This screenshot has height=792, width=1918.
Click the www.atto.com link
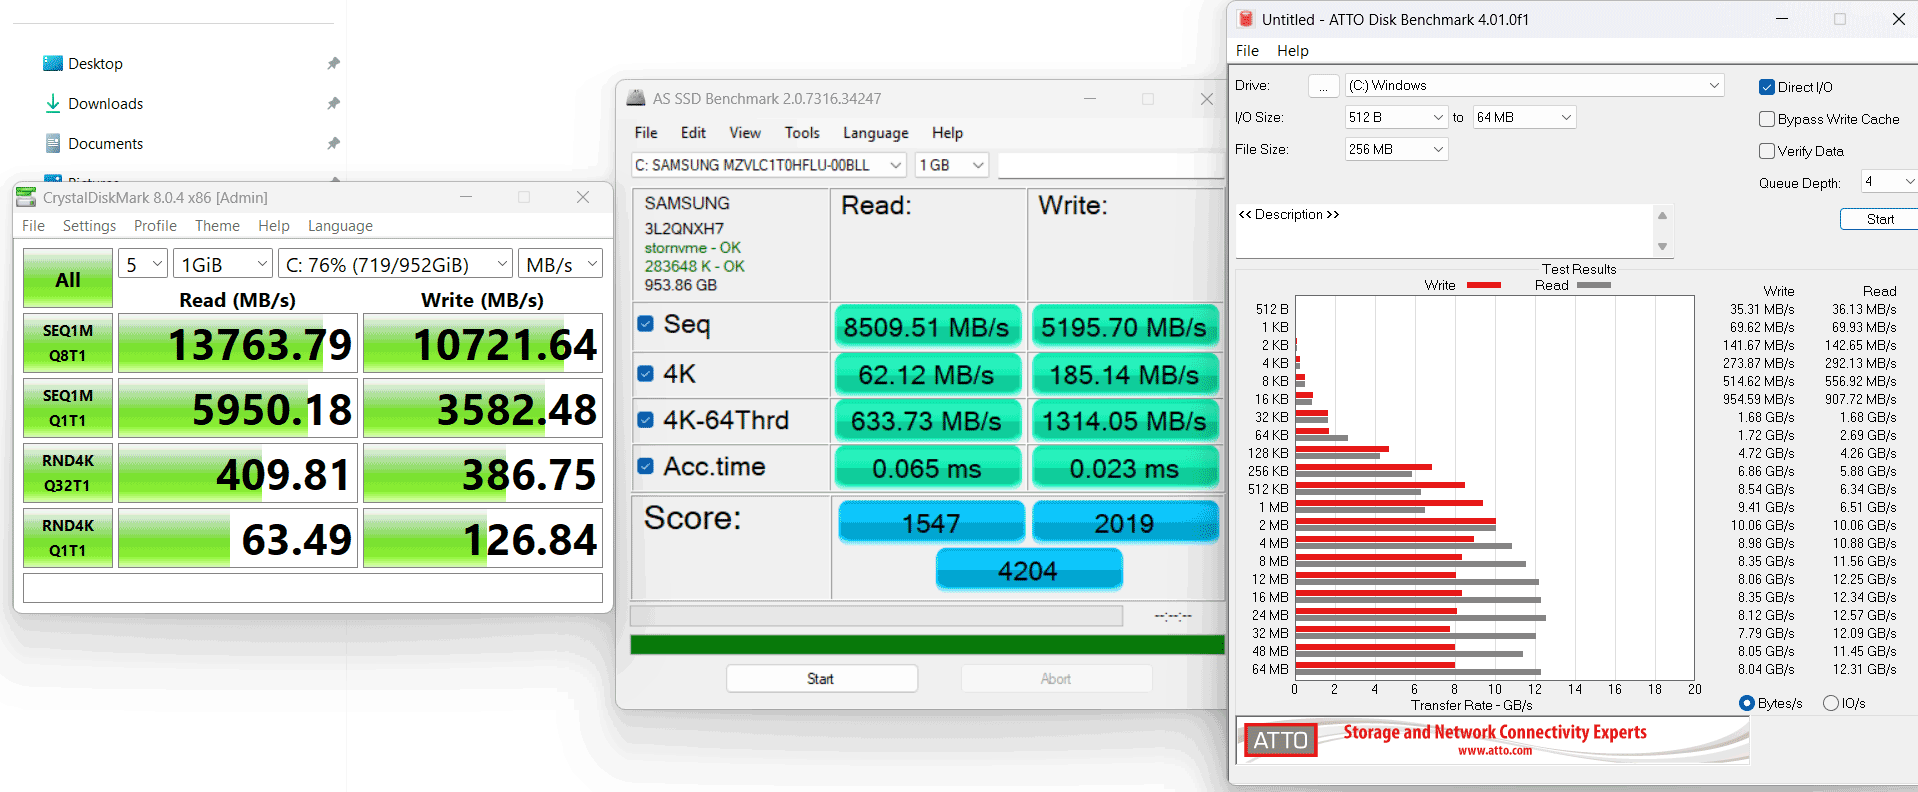click(x=1494, y=751)
